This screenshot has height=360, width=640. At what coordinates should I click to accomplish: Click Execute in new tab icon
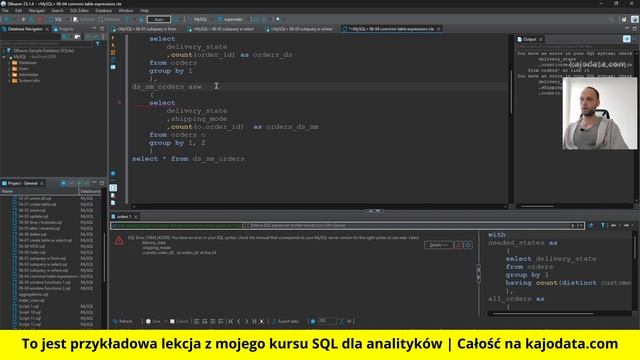click(113, 45)
